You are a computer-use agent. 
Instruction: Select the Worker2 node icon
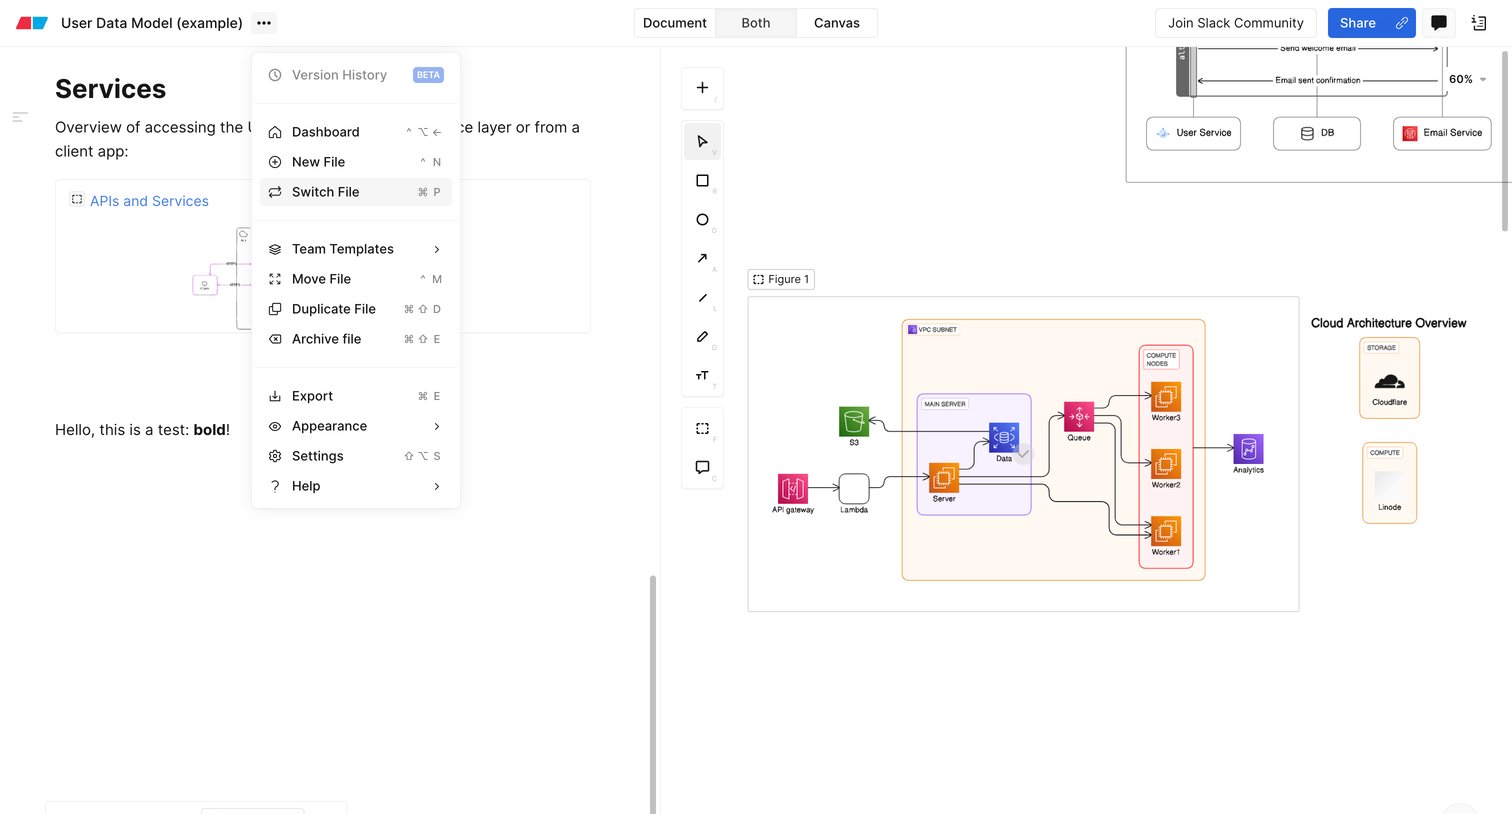(x=1166, y=464)
